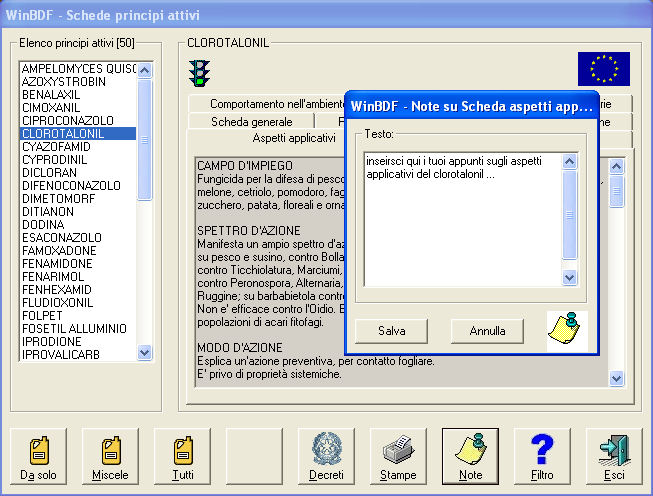
Task: Select FENARIMOL in the list
Action: [78, 277]
